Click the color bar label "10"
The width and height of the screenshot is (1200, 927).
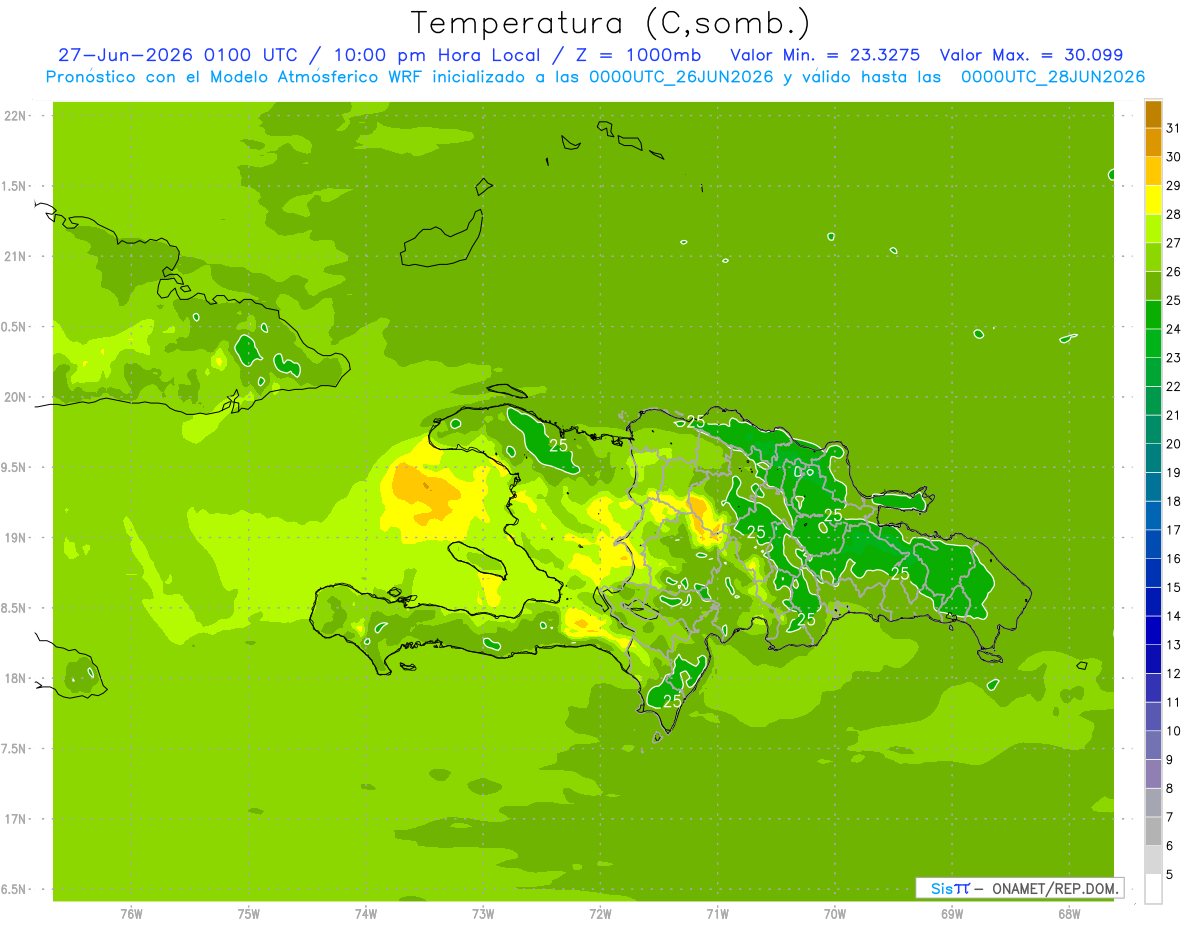[1173, 731]
